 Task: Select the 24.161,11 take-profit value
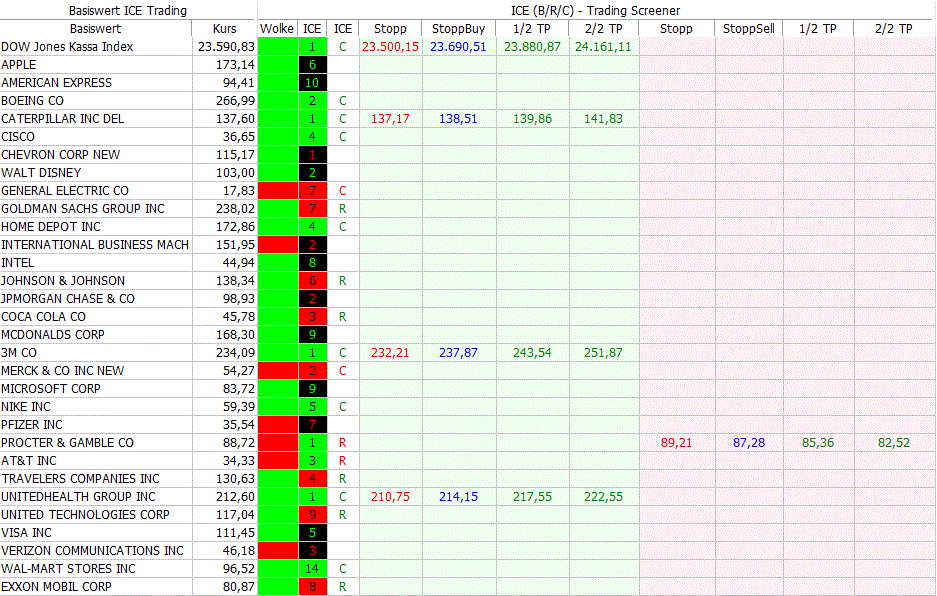coord(603,47)
